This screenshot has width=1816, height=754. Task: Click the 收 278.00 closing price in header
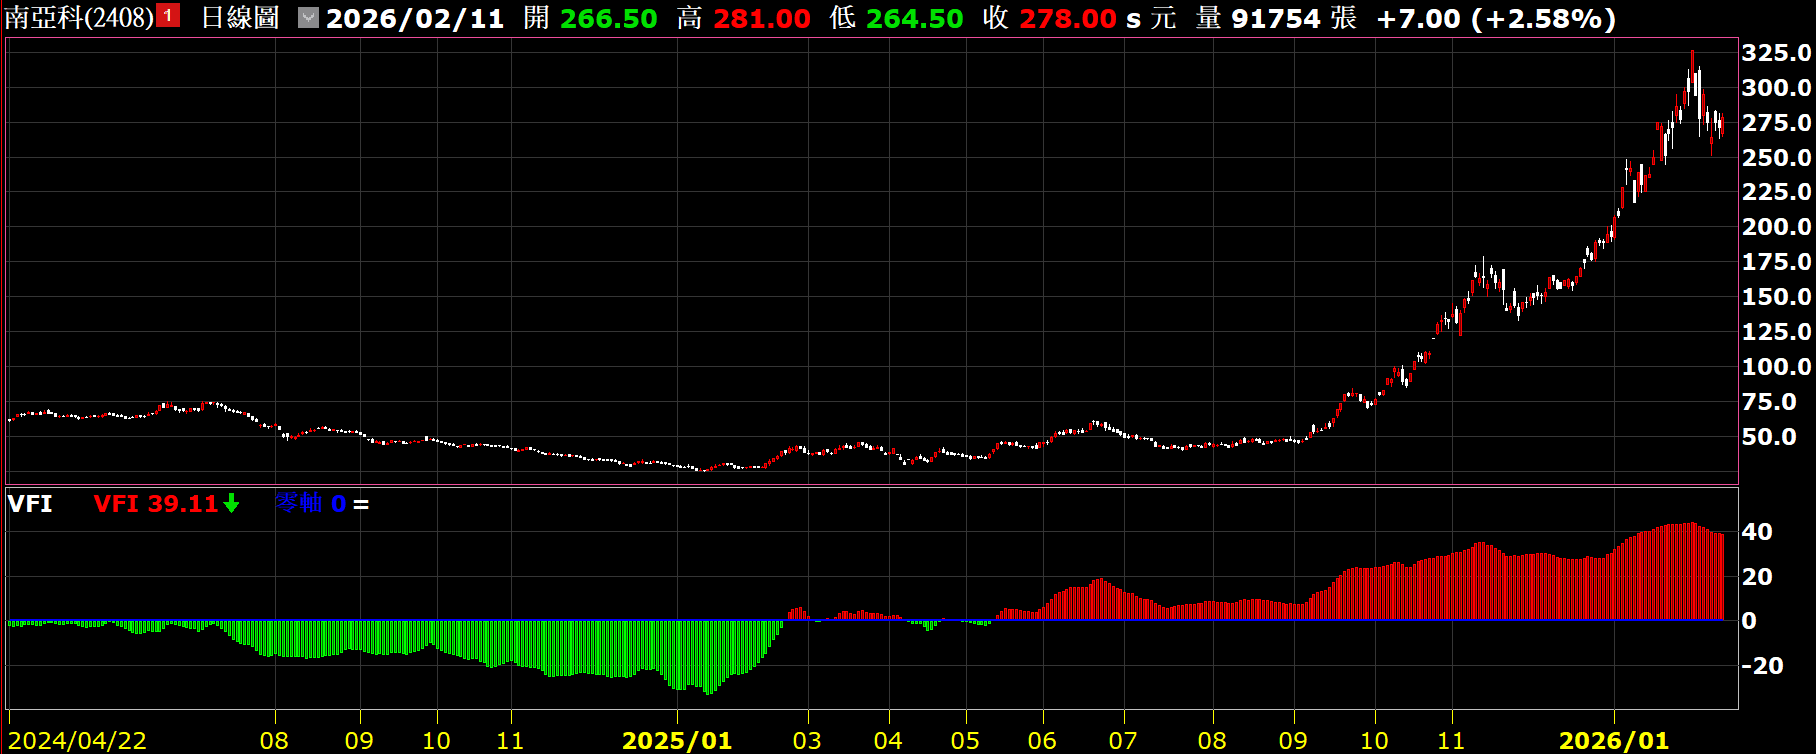[x=1049, y=19]
